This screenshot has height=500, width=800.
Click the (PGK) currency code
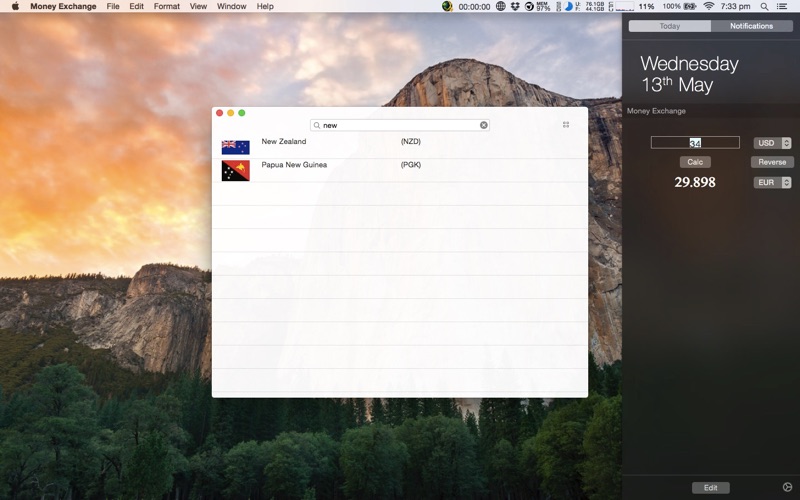pyautogui.click(x=411, y=165)
